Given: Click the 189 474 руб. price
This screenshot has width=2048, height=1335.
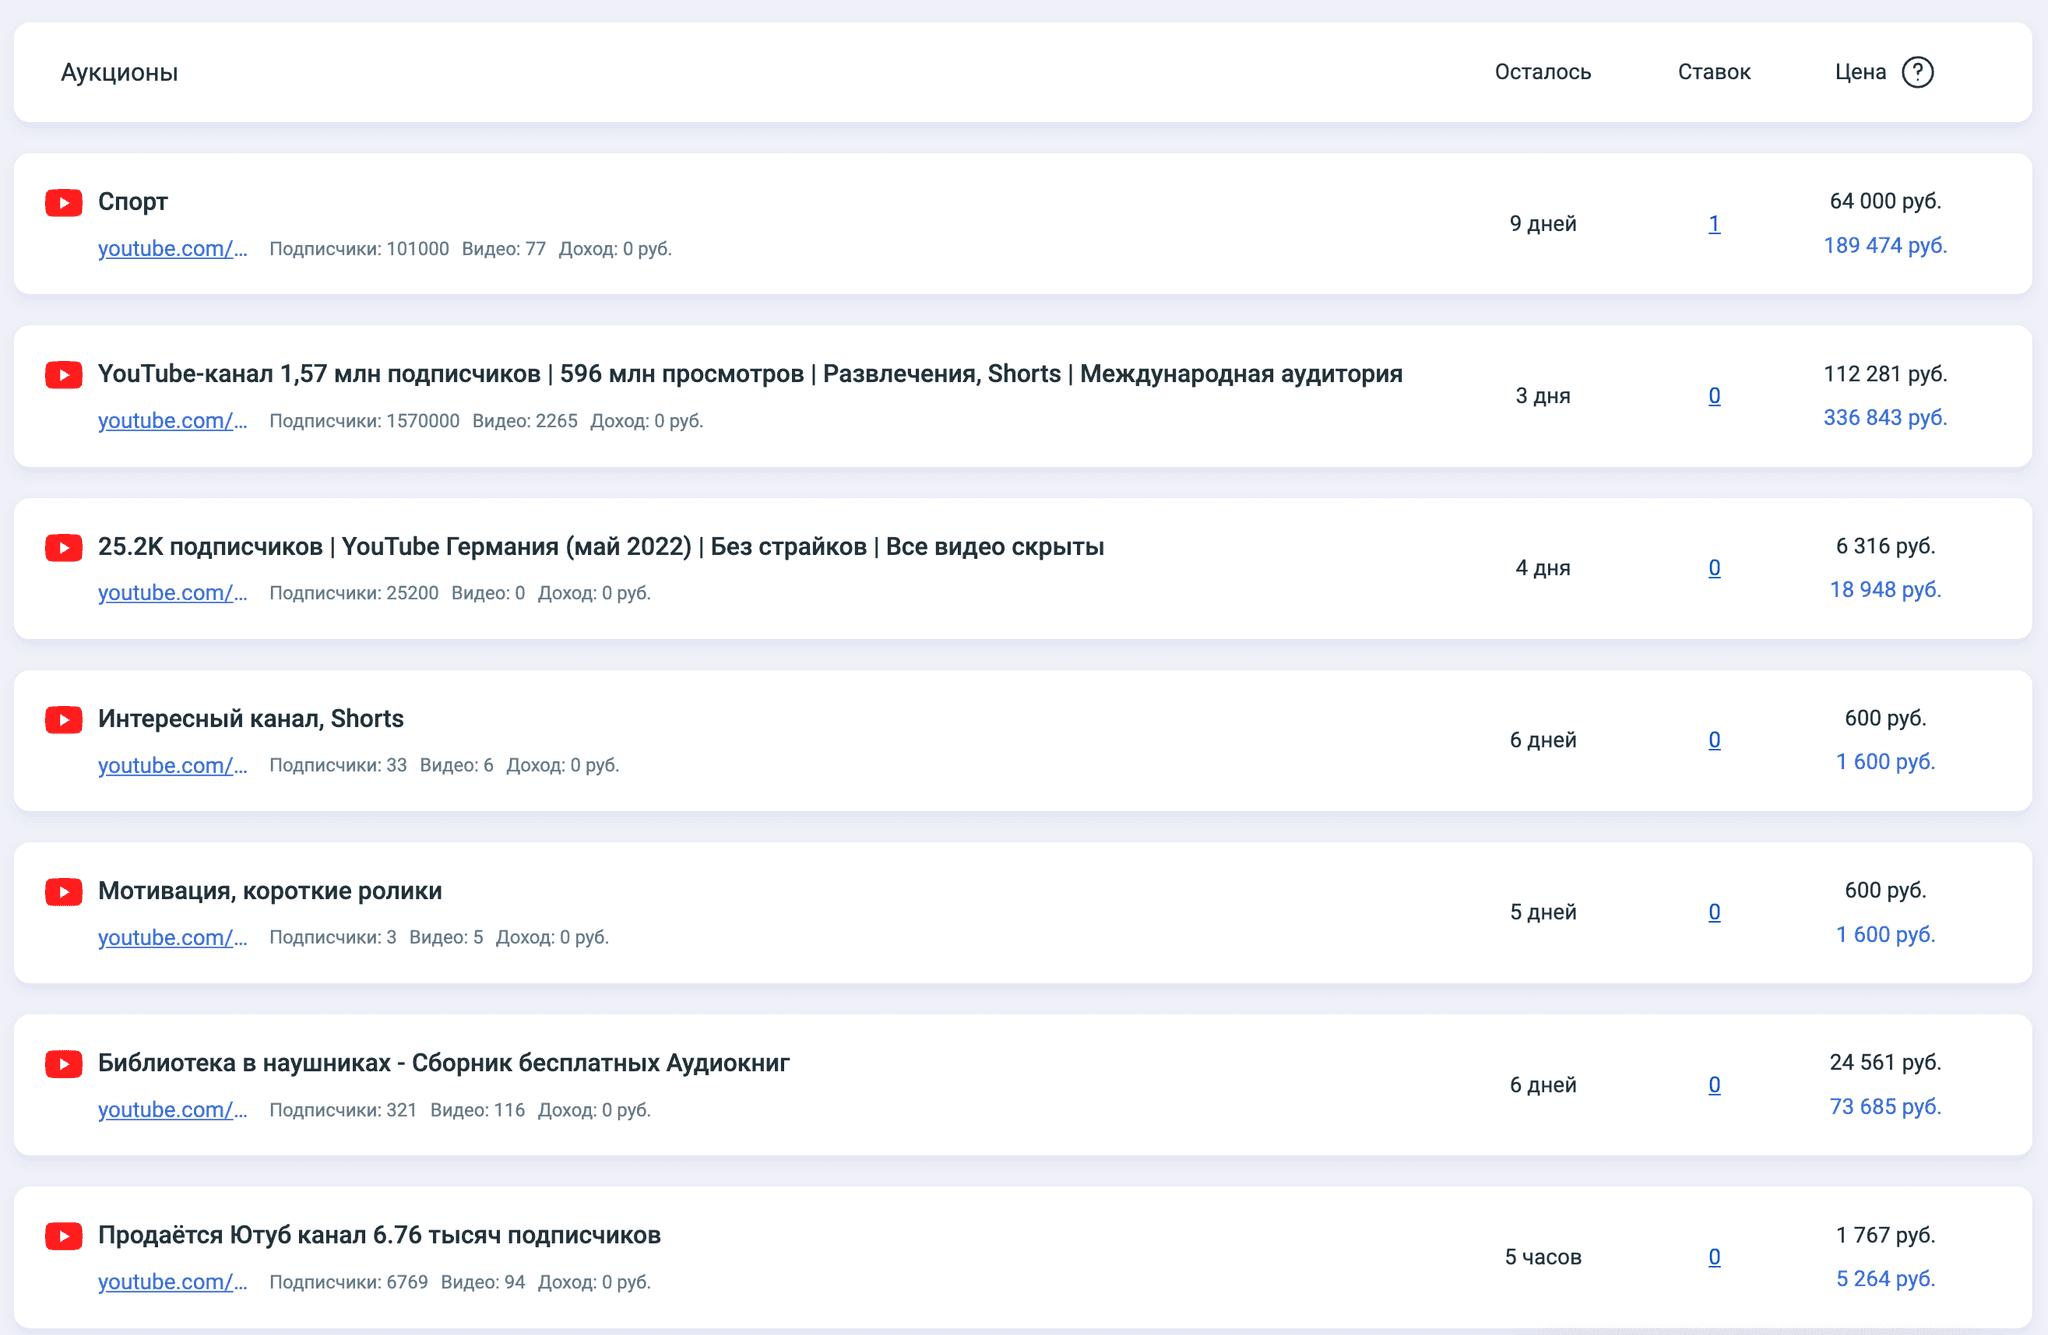Looking at the screenshot, I should (1885, 245).
